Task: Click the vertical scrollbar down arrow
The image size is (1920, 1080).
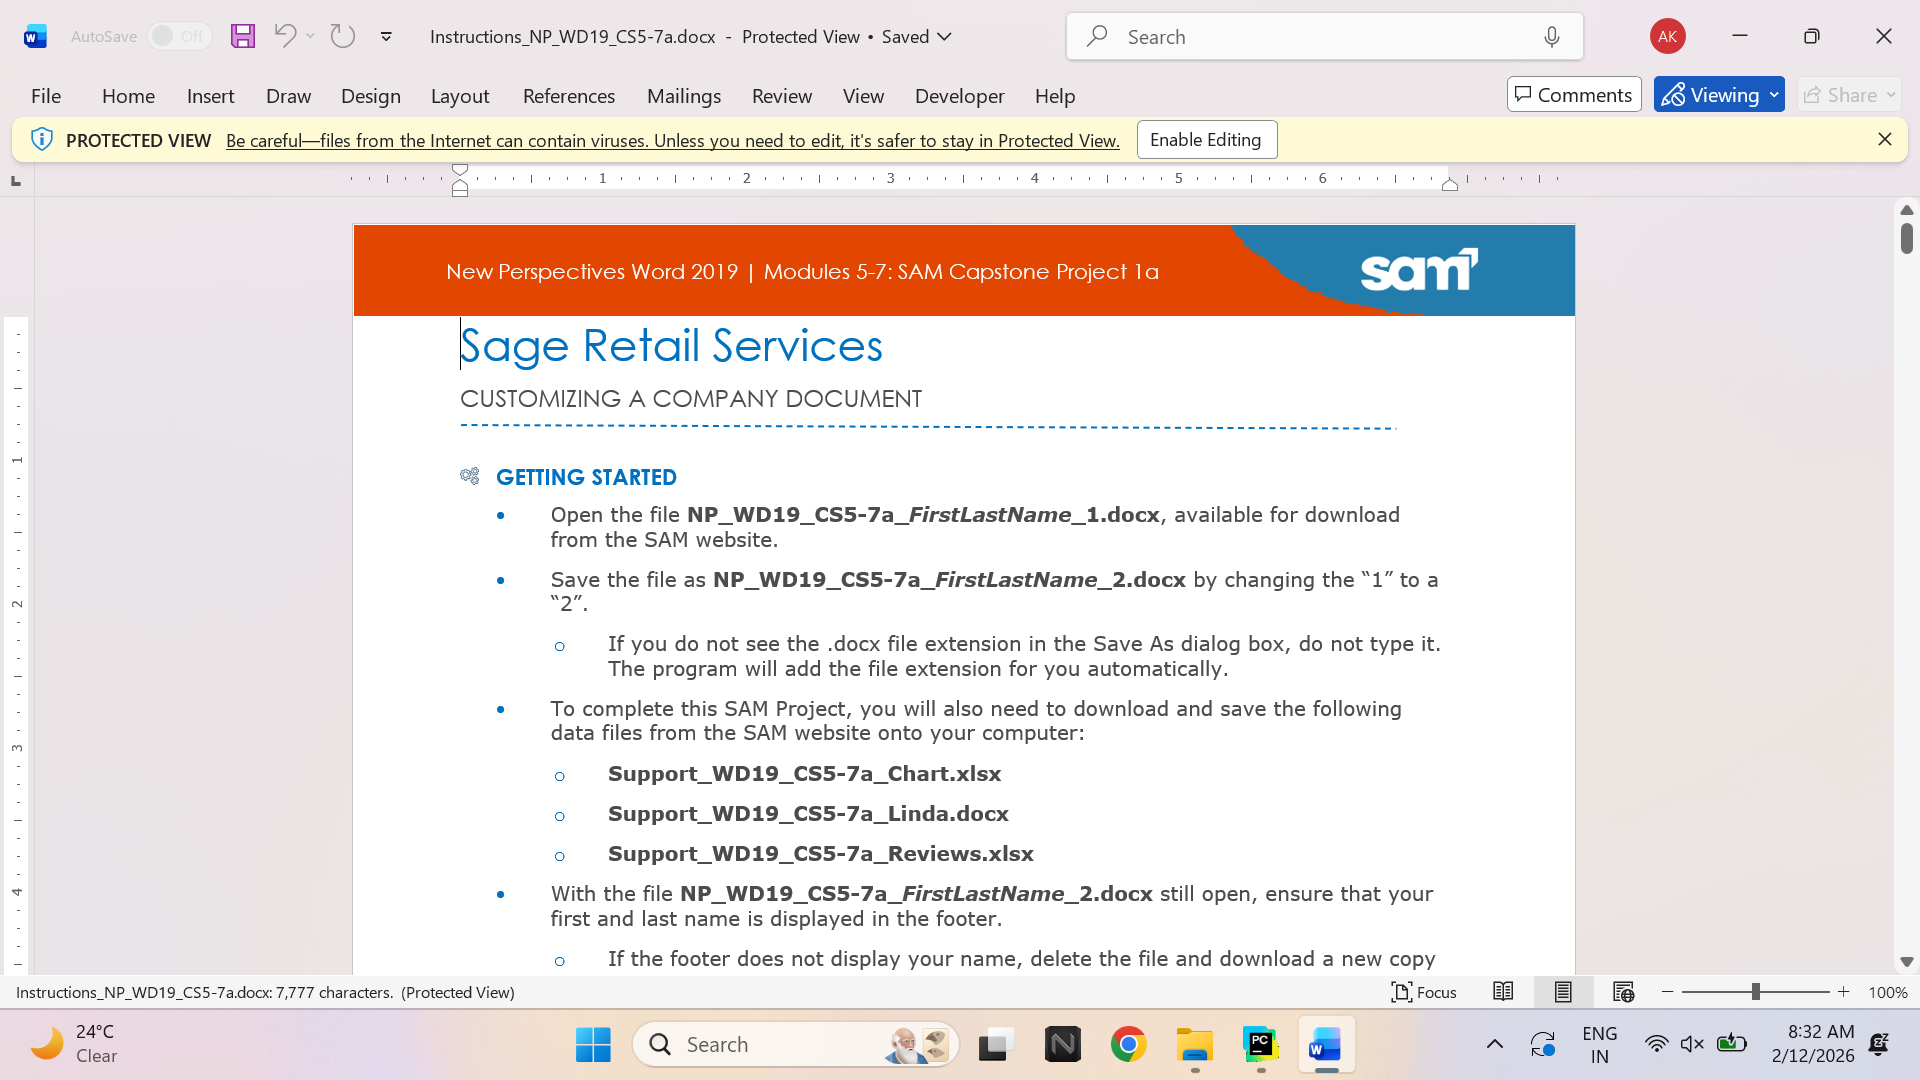Action: [x=1907, y=962]
